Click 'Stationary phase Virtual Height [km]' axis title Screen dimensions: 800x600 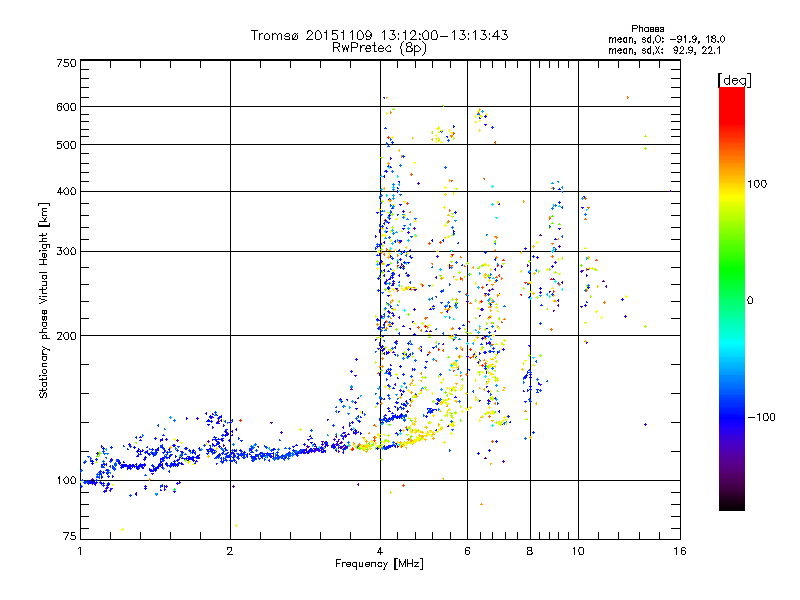coord(44,301)
